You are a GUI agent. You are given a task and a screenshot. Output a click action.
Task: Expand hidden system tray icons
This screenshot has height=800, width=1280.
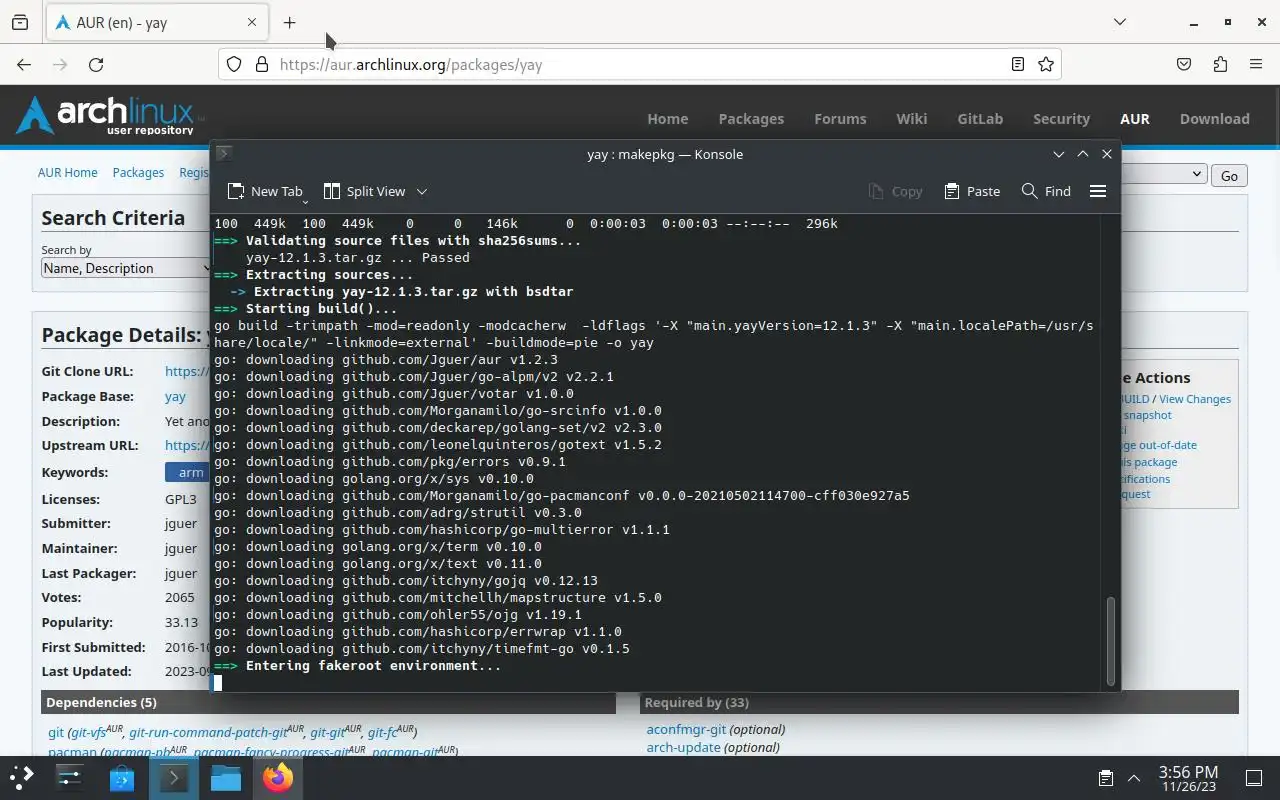(x=1134, y=777)
